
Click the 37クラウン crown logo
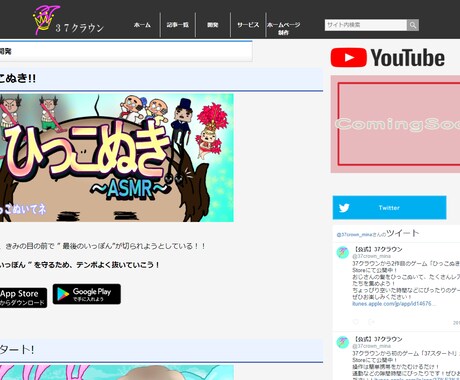pos(46,20)
